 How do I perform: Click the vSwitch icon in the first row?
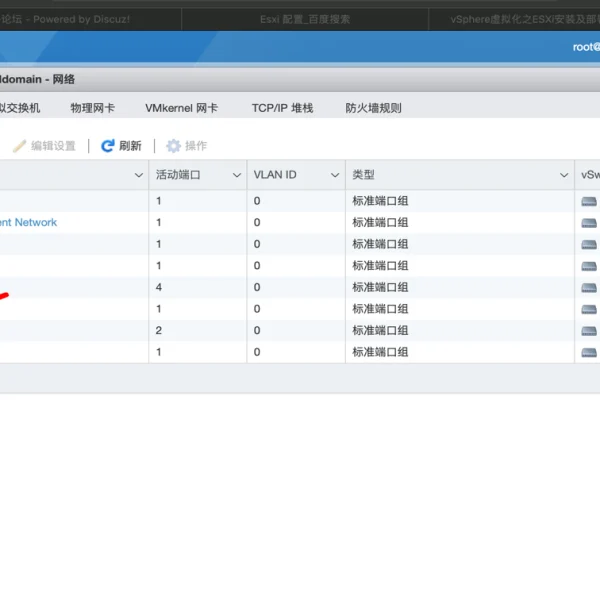click(589, 201)
